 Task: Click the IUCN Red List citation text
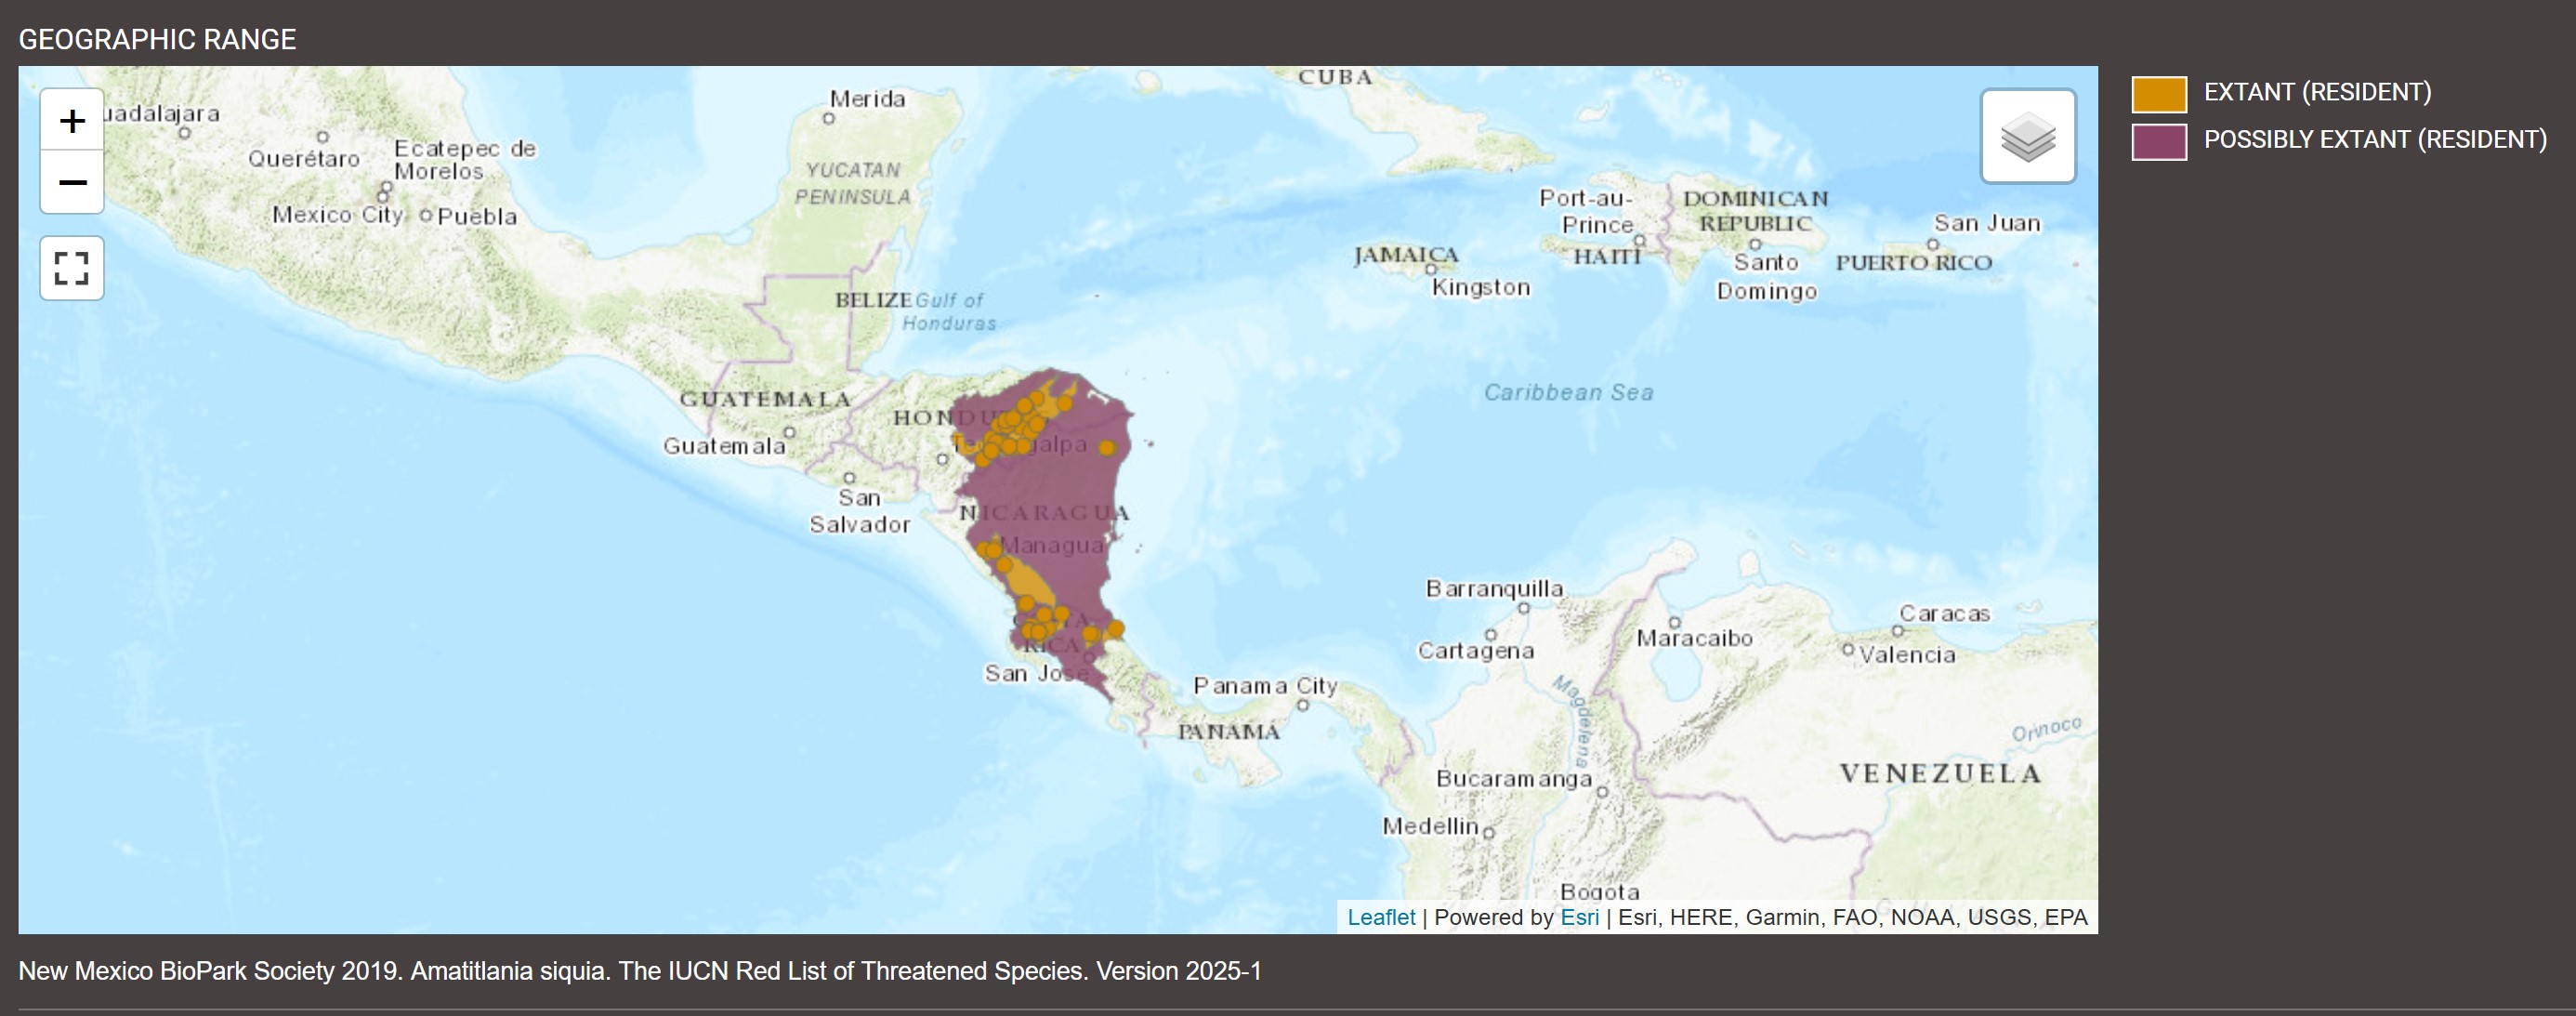click(640, 971)
